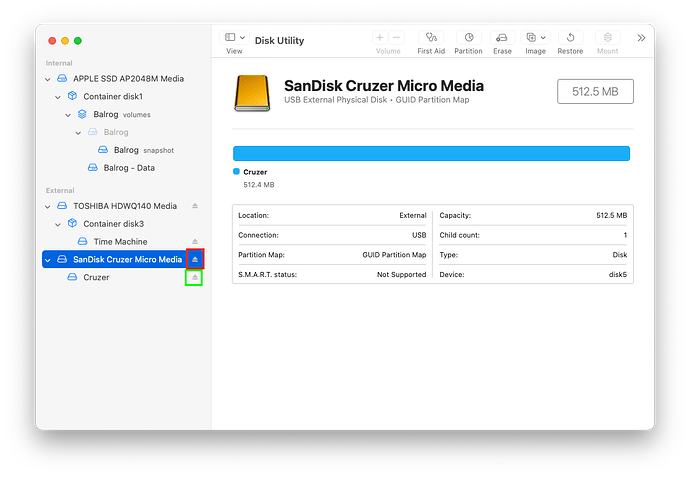This screenshot has width=690, height=477.
Task: Click the blue Cruzer partition usage bar
Action: 431,153
